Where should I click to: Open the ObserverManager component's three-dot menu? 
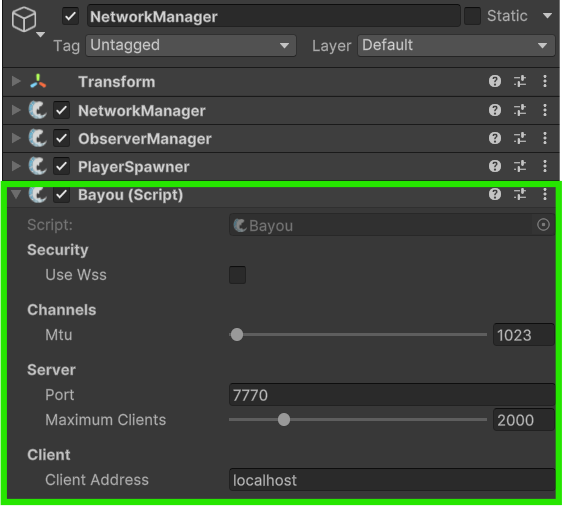click(545, 138)
